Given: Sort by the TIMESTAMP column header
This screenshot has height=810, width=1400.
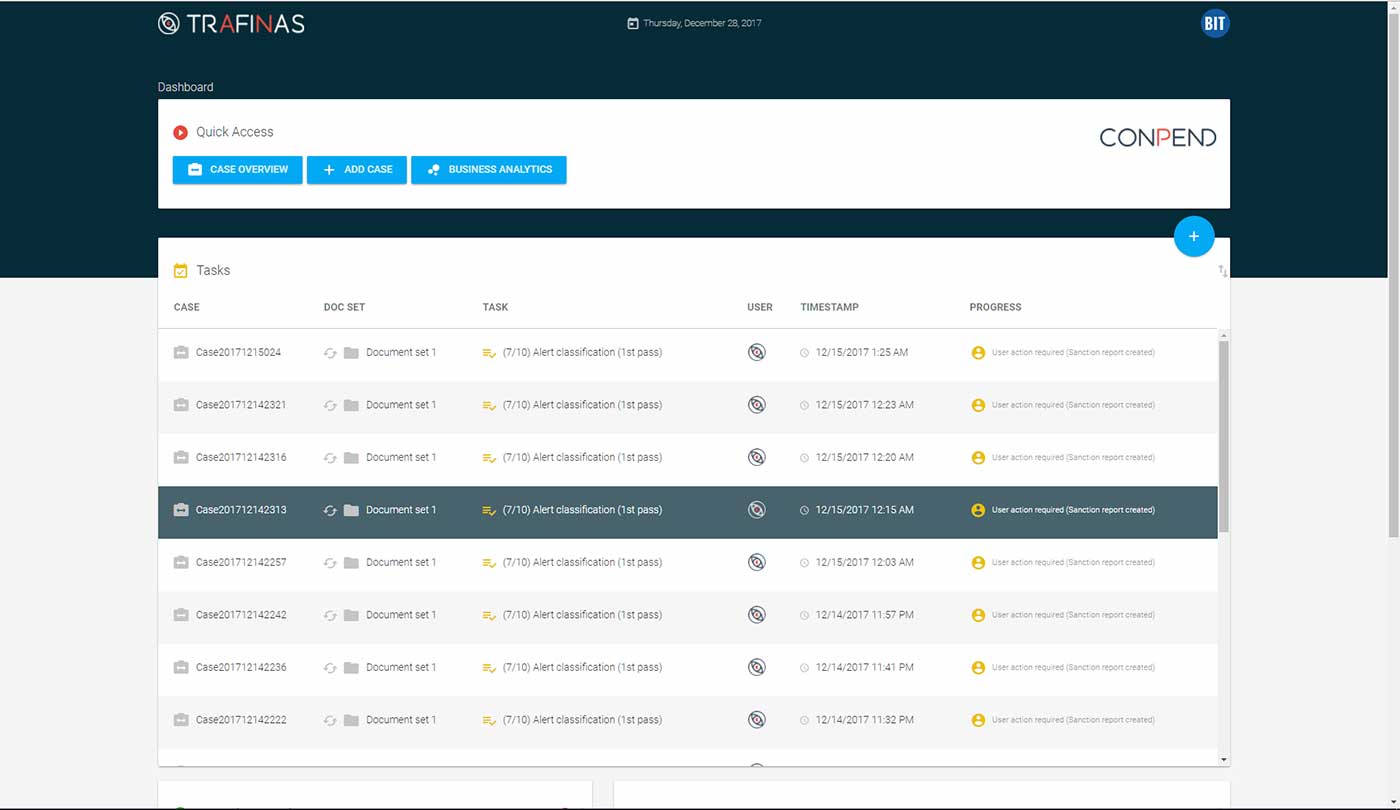Looking at the screenshot, I should 829,307.
